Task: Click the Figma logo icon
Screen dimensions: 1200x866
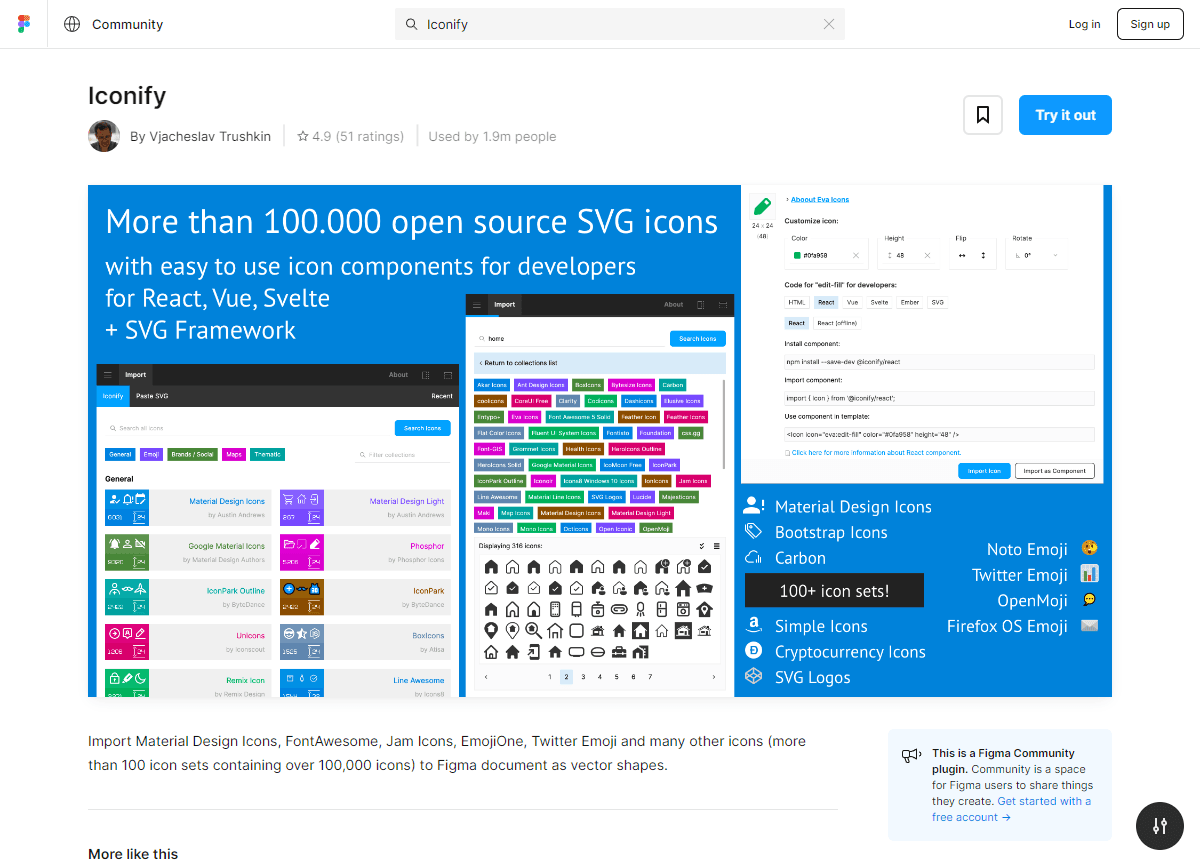Action: [x=24, y=24]
